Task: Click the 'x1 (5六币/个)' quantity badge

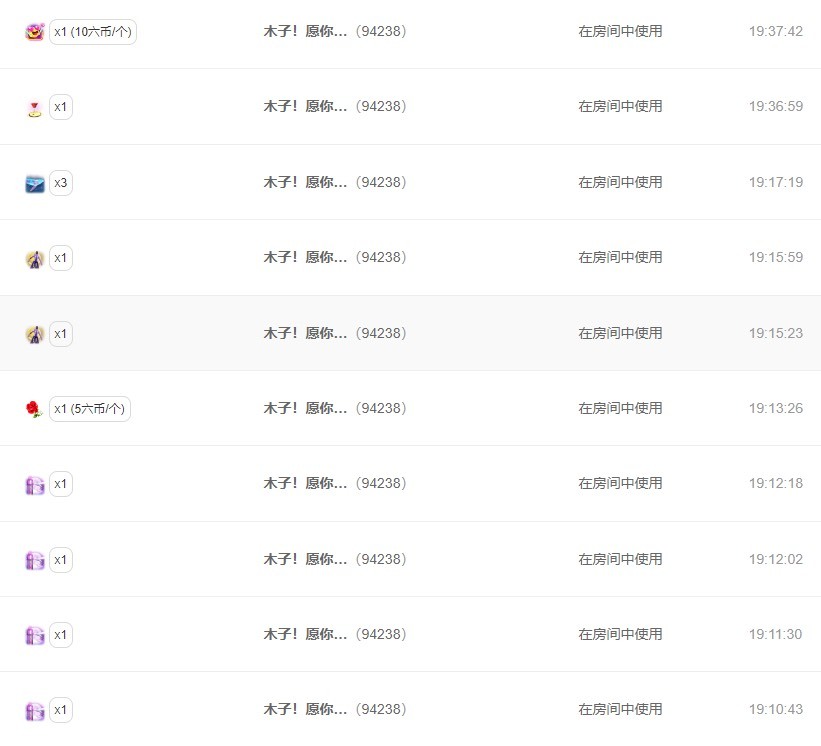Action: pos(90,409)
